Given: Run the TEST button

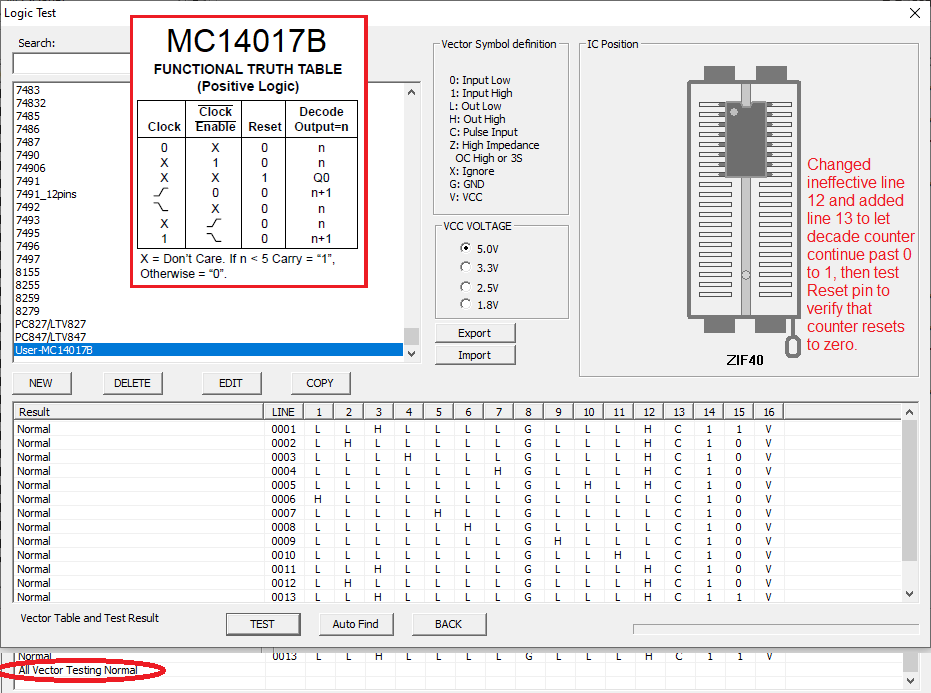Looking at the screenshot, I should point(262,624).
